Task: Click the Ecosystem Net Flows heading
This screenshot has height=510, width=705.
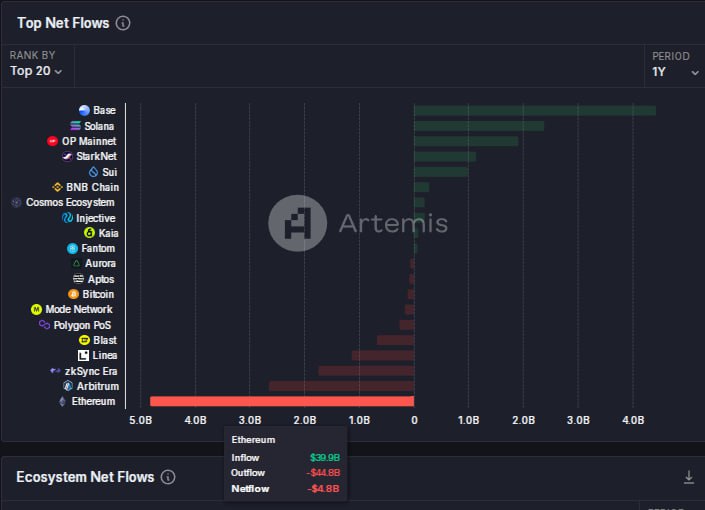Action: [85, 477]
